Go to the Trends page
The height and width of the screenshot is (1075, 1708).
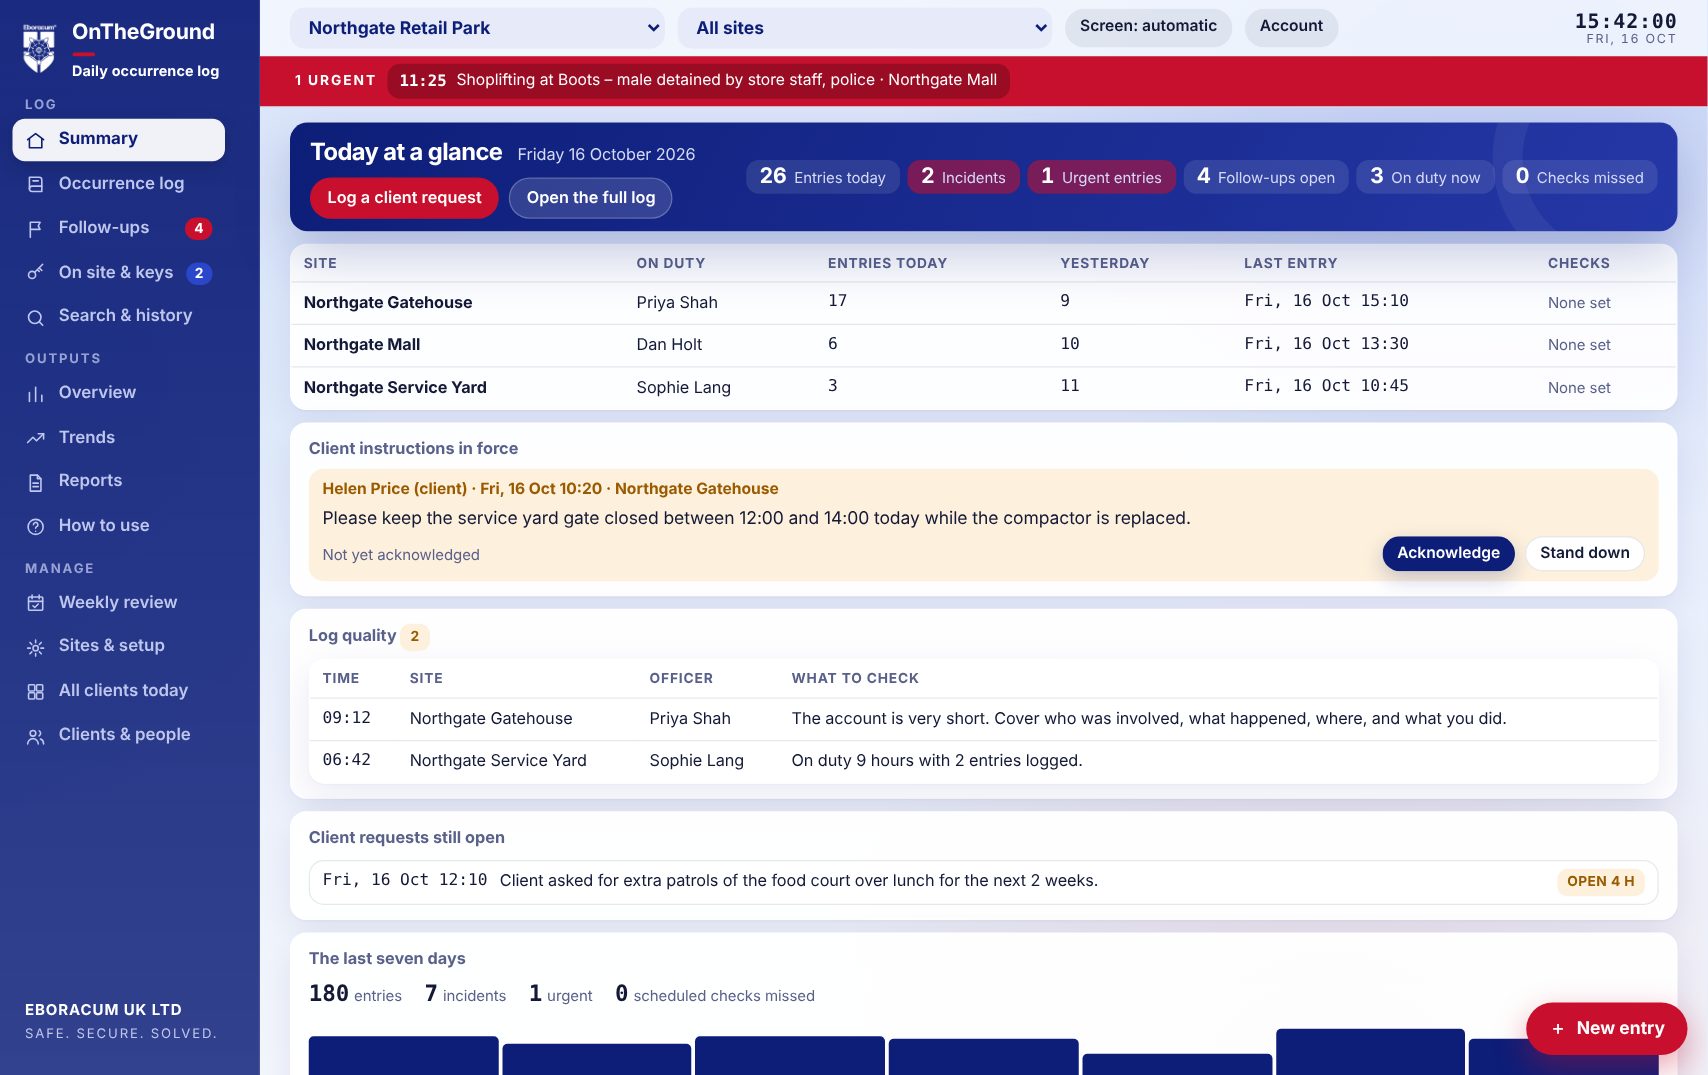118,438
